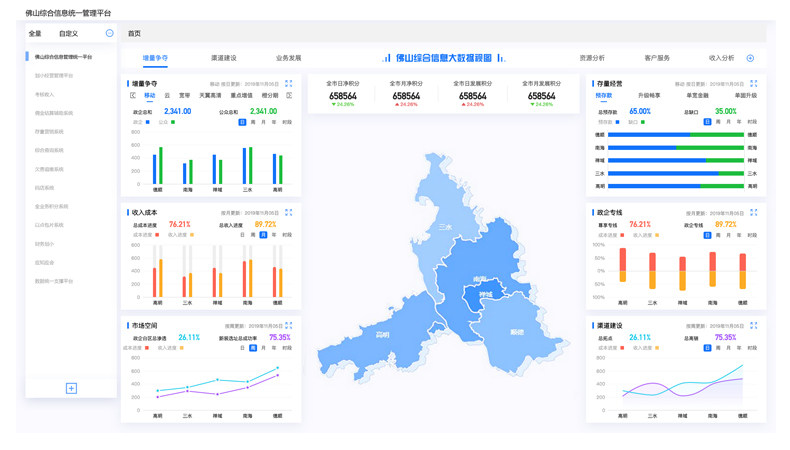The width and height of the screenshot is (790, 450).
Task: Click the 政企总和 value 2,341.00
Action: pyautogui.click(x=177, y=111)
